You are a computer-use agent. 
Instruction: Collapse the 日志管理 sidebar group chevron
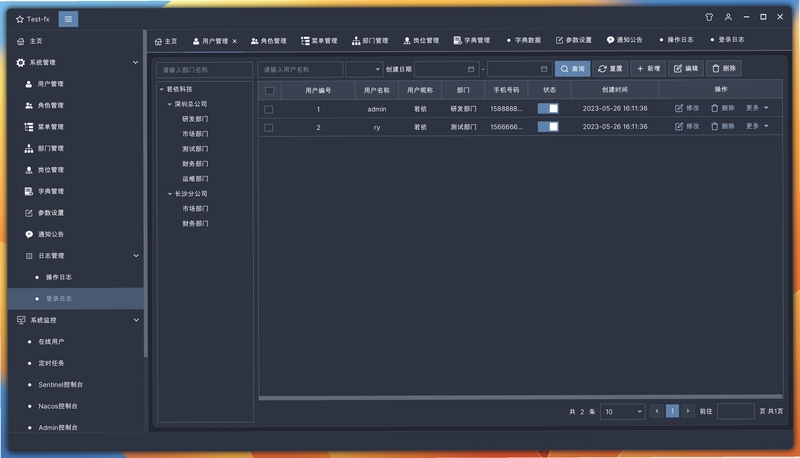click(x=136, y=256)
